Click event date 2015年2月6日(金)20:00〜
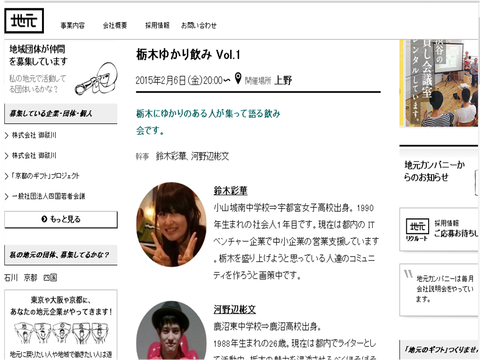This screenshot has height=360, width=480. click(x=183, y=80)
